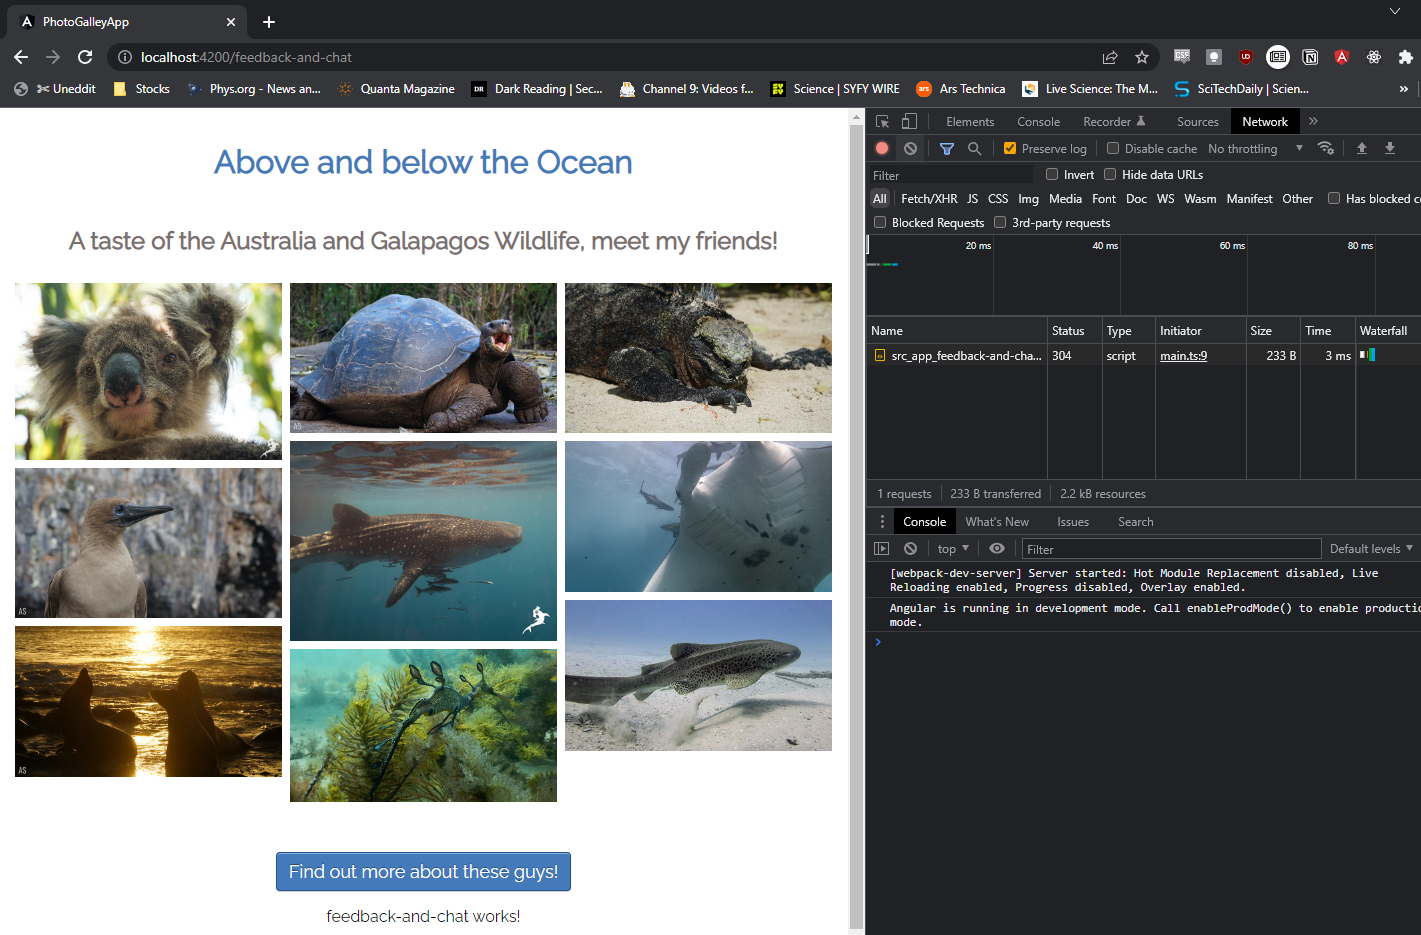The width and height of the screenshot is (1421, 935).
Task: Open the top JavaScript context dropdown
Action: [x=953, y=548]
